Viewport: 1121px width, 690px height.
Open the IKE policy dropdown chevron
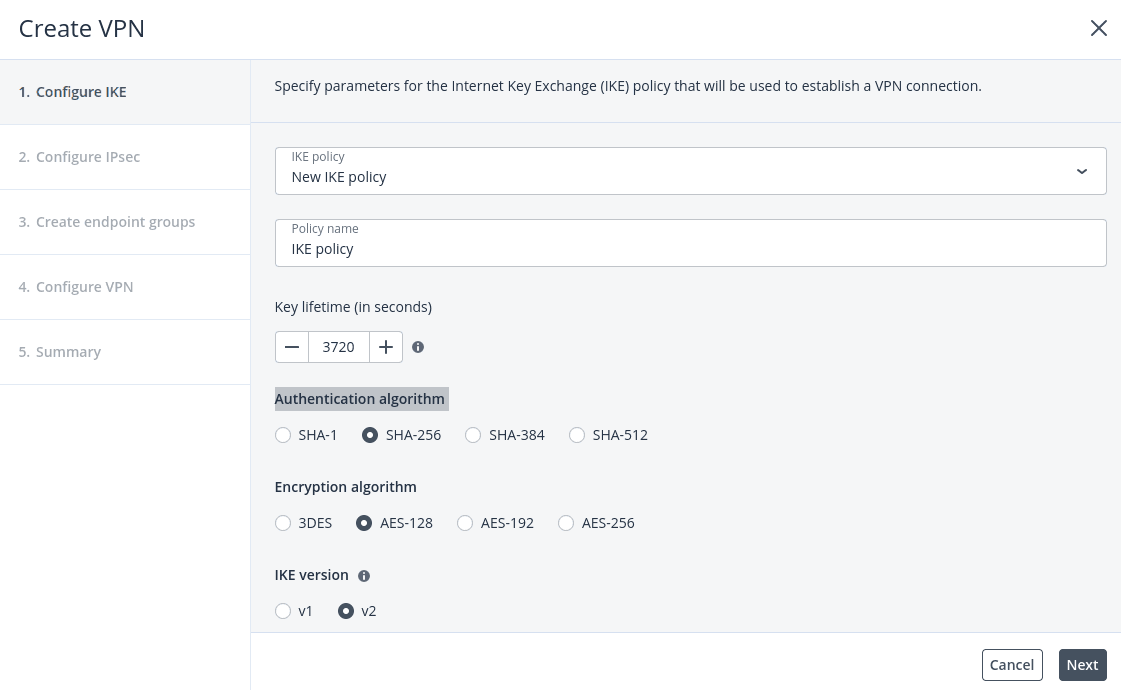point(1082,171)
